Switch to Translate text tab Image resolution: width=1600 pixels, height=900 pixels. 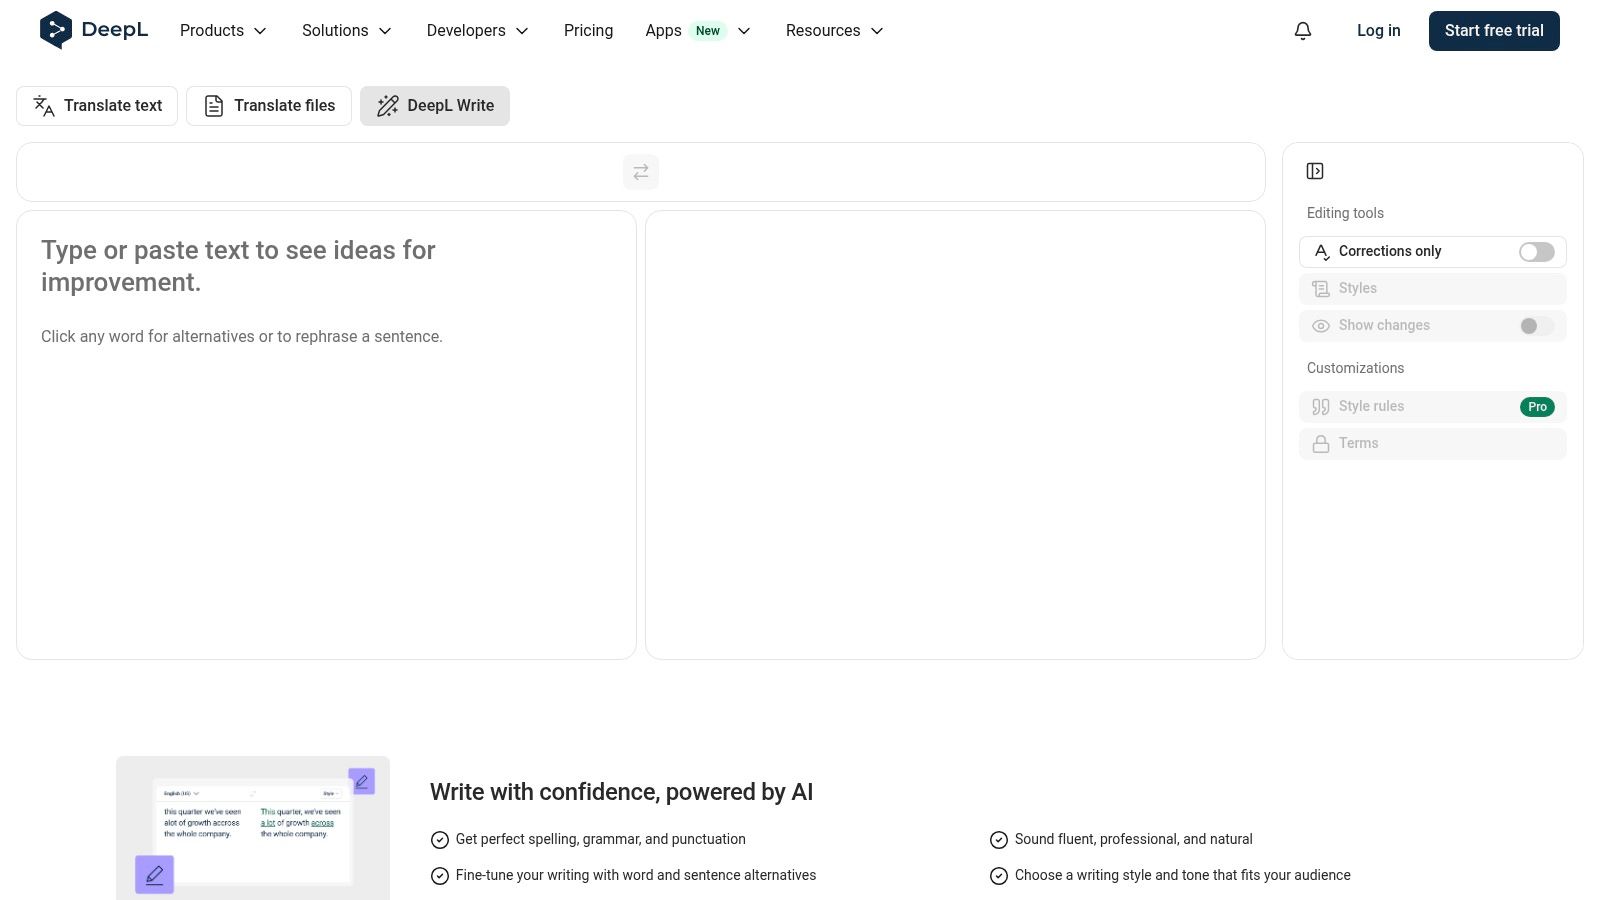click(x=97, y=106)
